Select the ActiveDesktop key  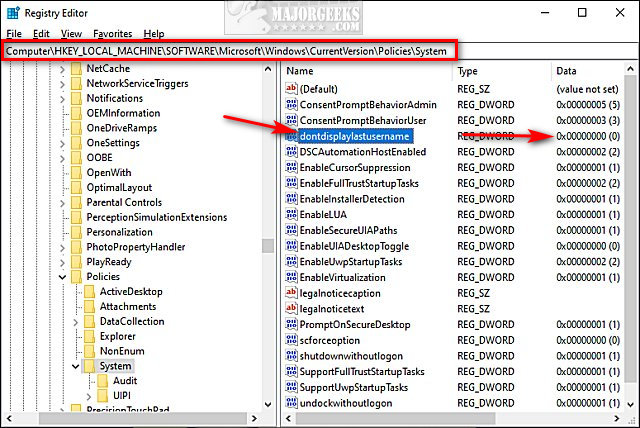(x=131, y=292)
